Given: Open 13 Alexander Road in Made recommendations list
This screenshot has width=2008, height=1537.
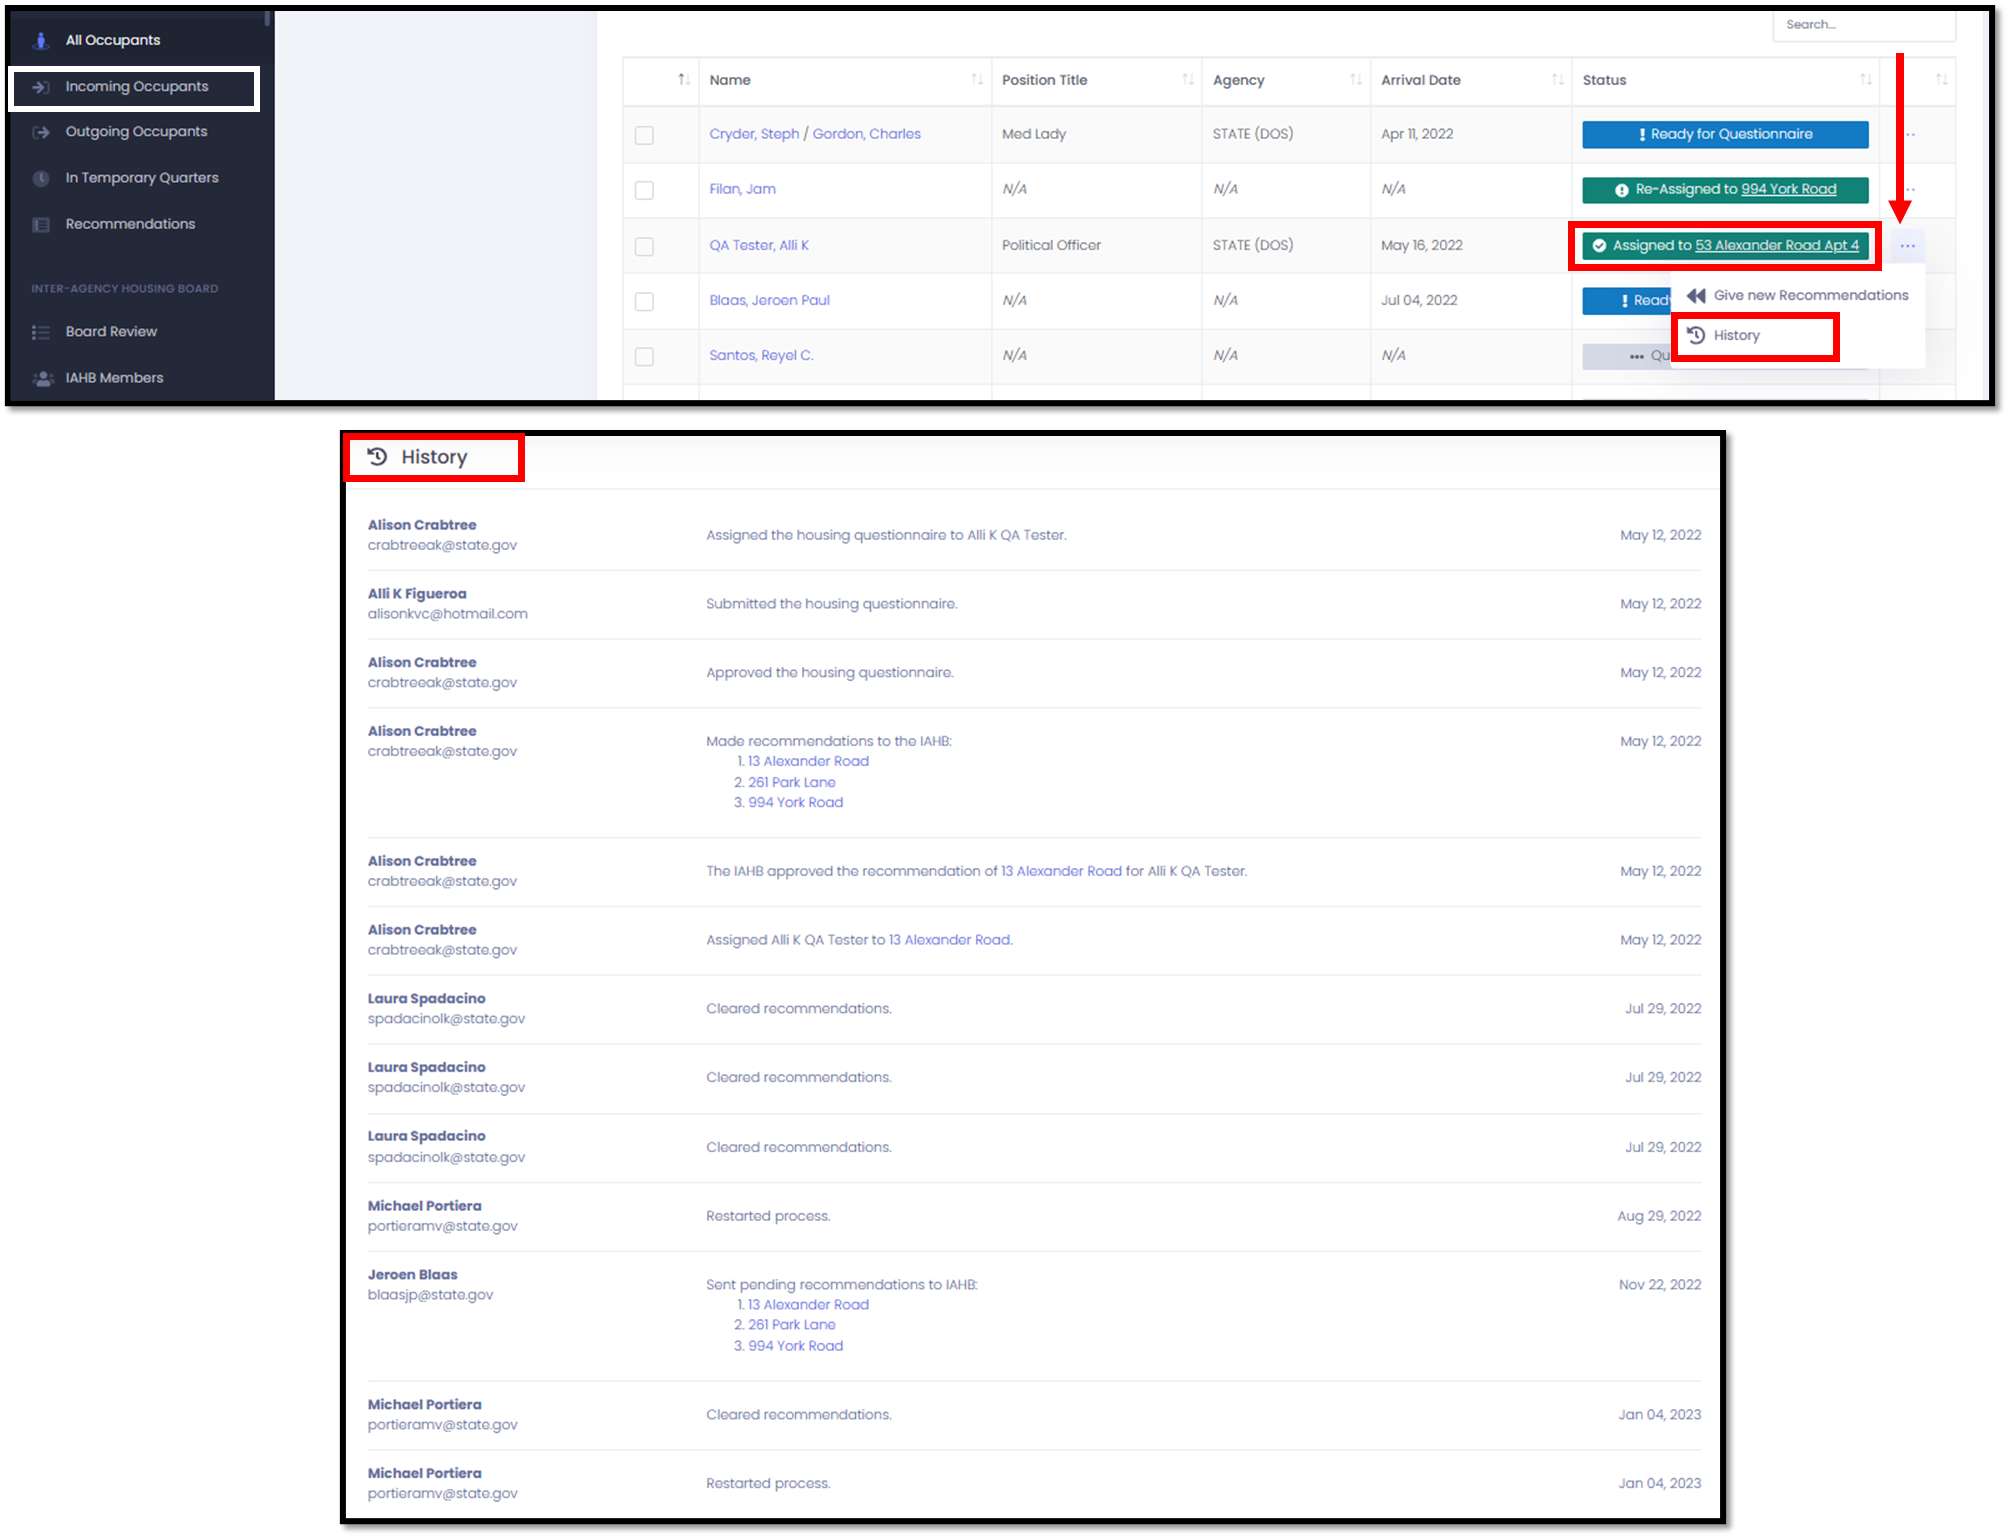Looking at the screenshot, I should [x=808, y=761].
